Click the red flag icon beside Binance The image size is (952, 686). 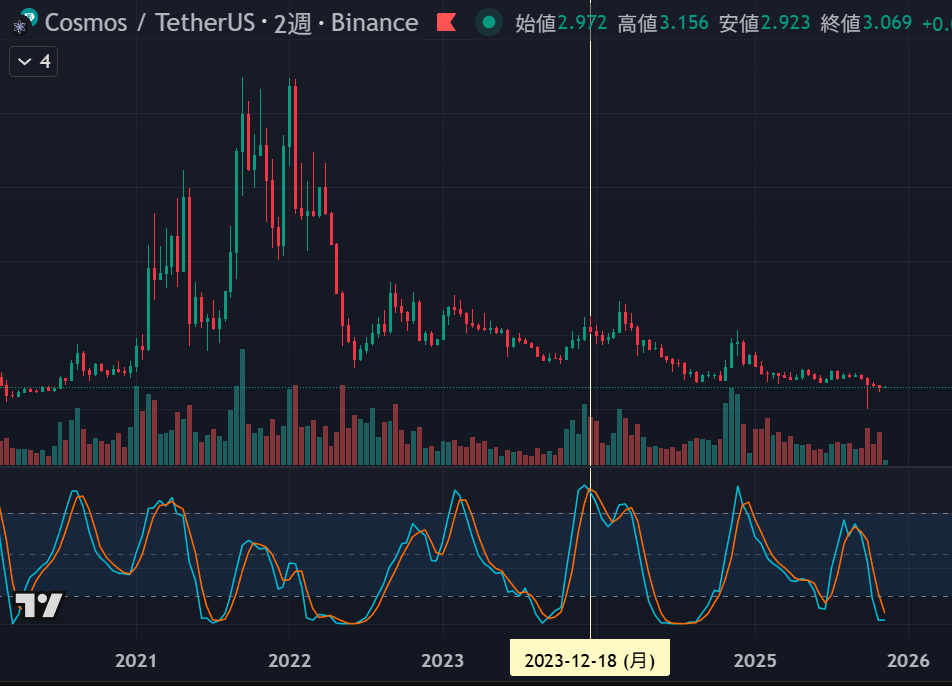[x=445, y=22]
